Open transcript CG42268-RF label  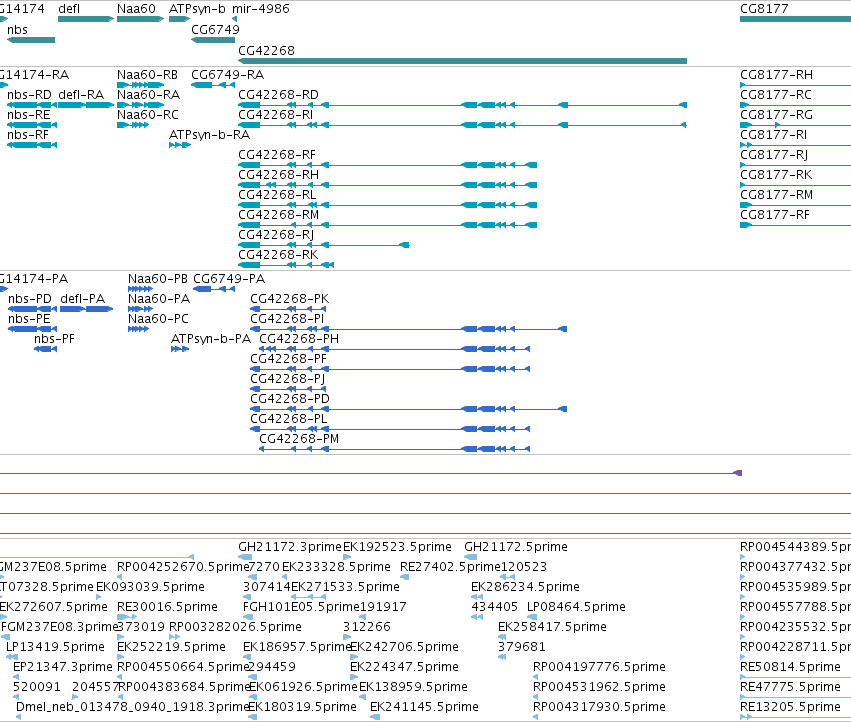pos(277,155)
